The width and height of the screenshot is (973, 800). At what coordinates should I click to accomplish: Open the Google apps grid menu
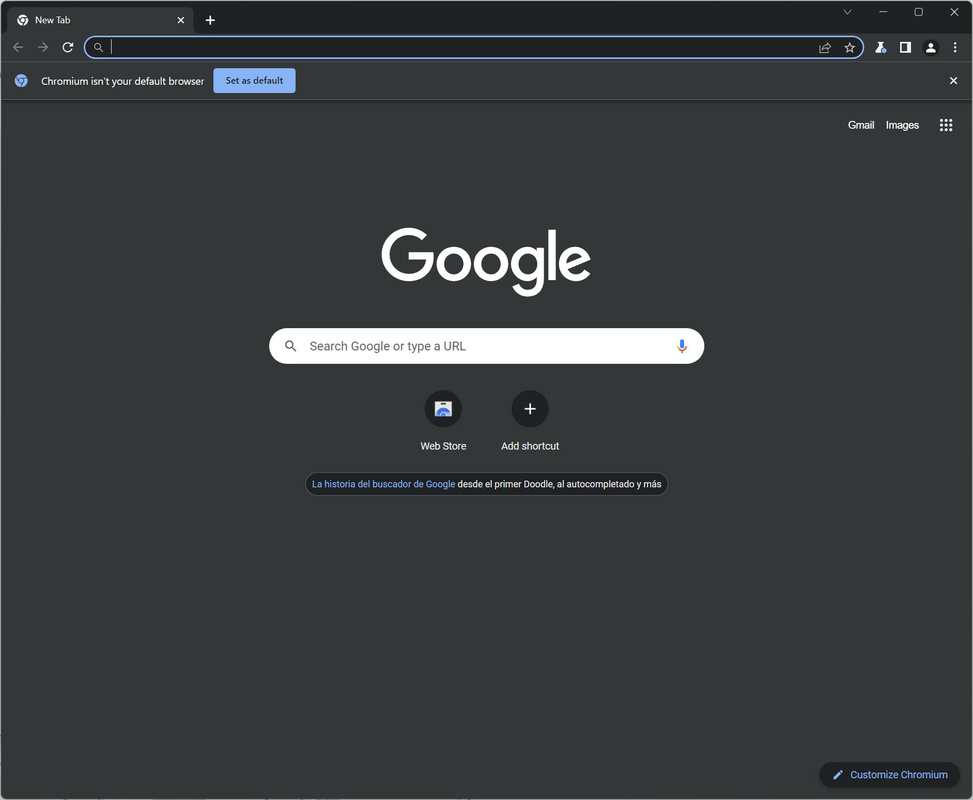pos(945,125)
